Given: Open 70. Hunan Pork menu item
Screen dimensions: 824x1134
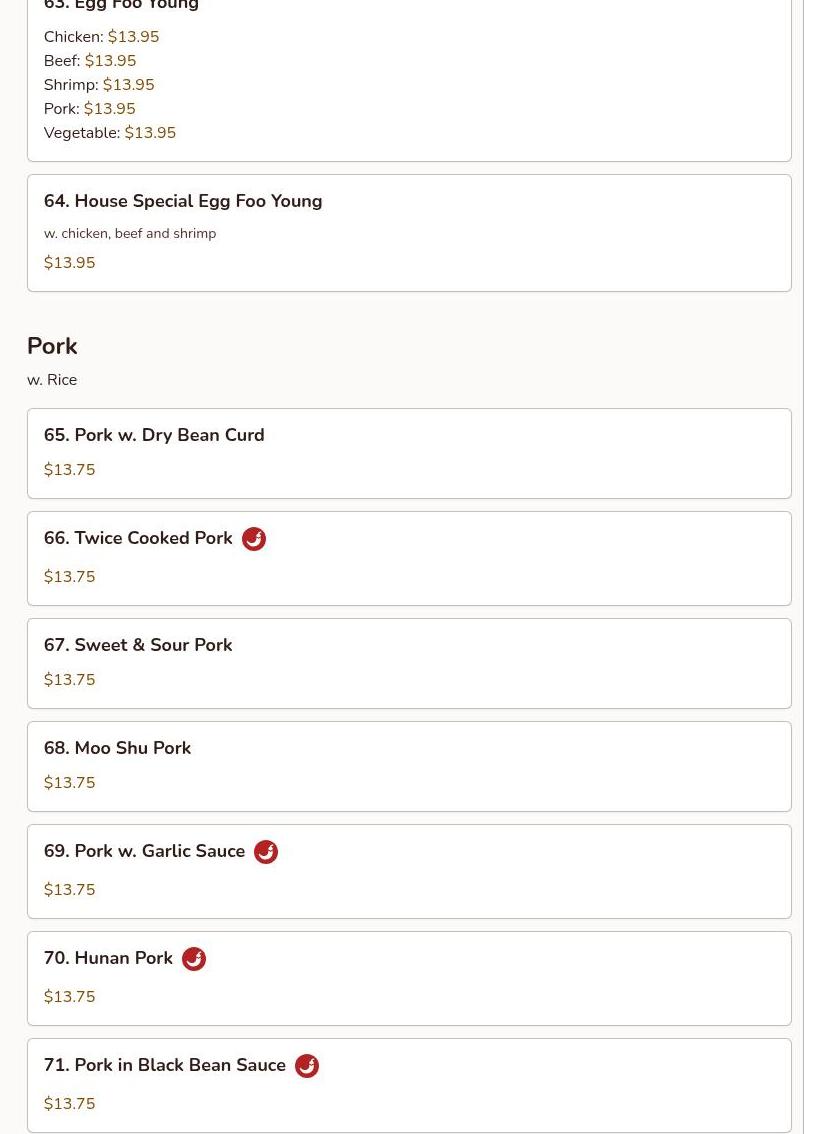Looking at the screenshot, I should [108, 958].
